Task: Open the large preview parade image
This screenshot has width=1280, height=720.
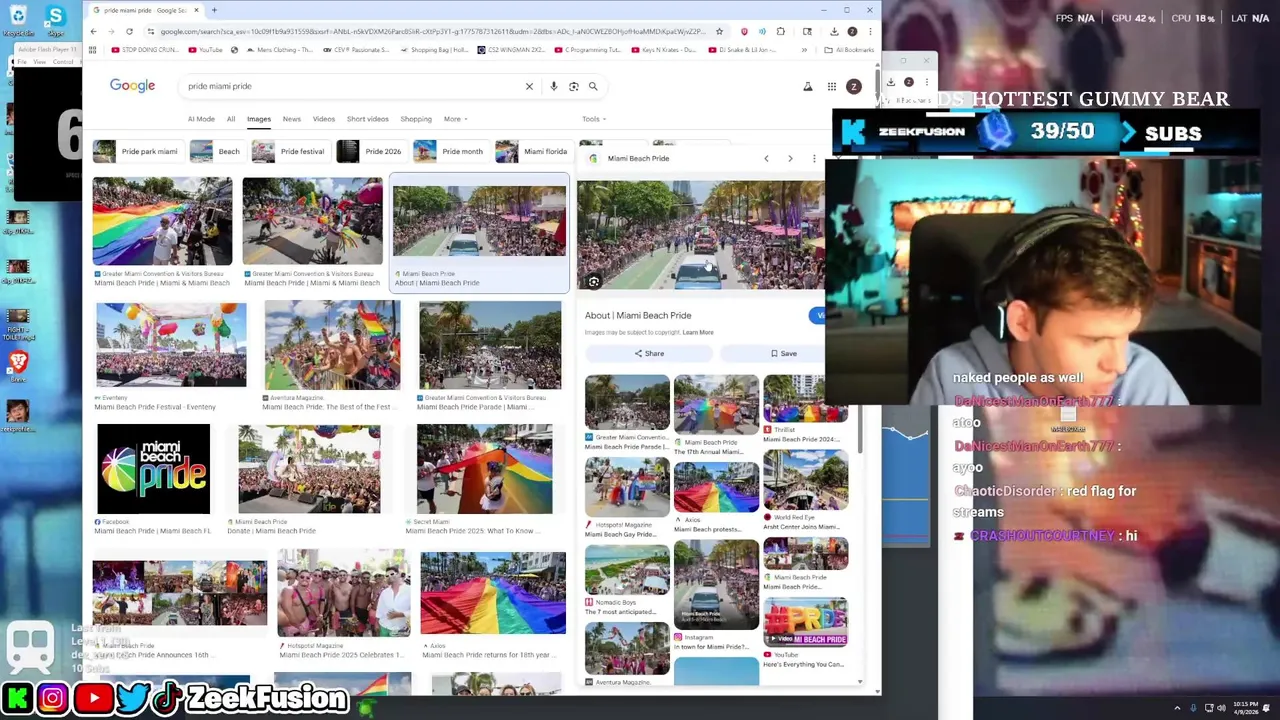Action: point(701,235)
